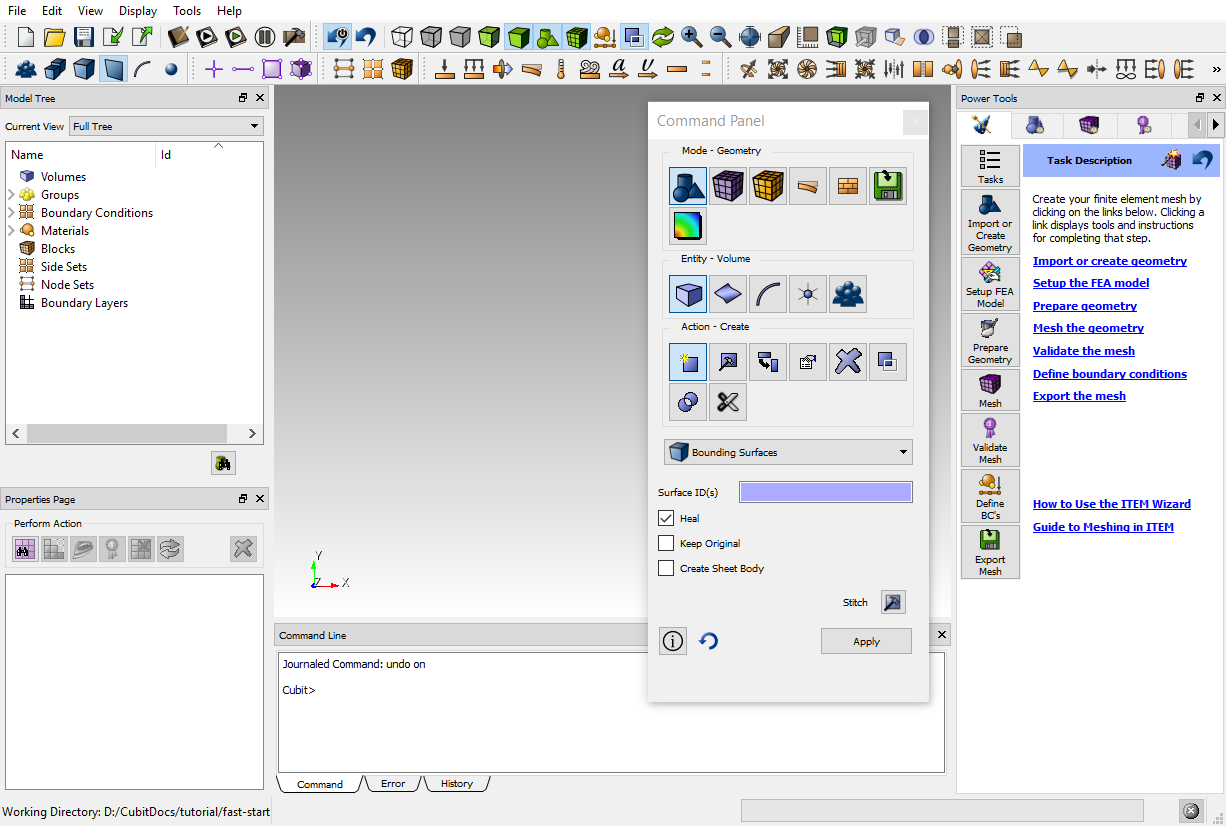This screenshot has width=1226, height=826.
Task: Click the Apply button
Action: 866,642
